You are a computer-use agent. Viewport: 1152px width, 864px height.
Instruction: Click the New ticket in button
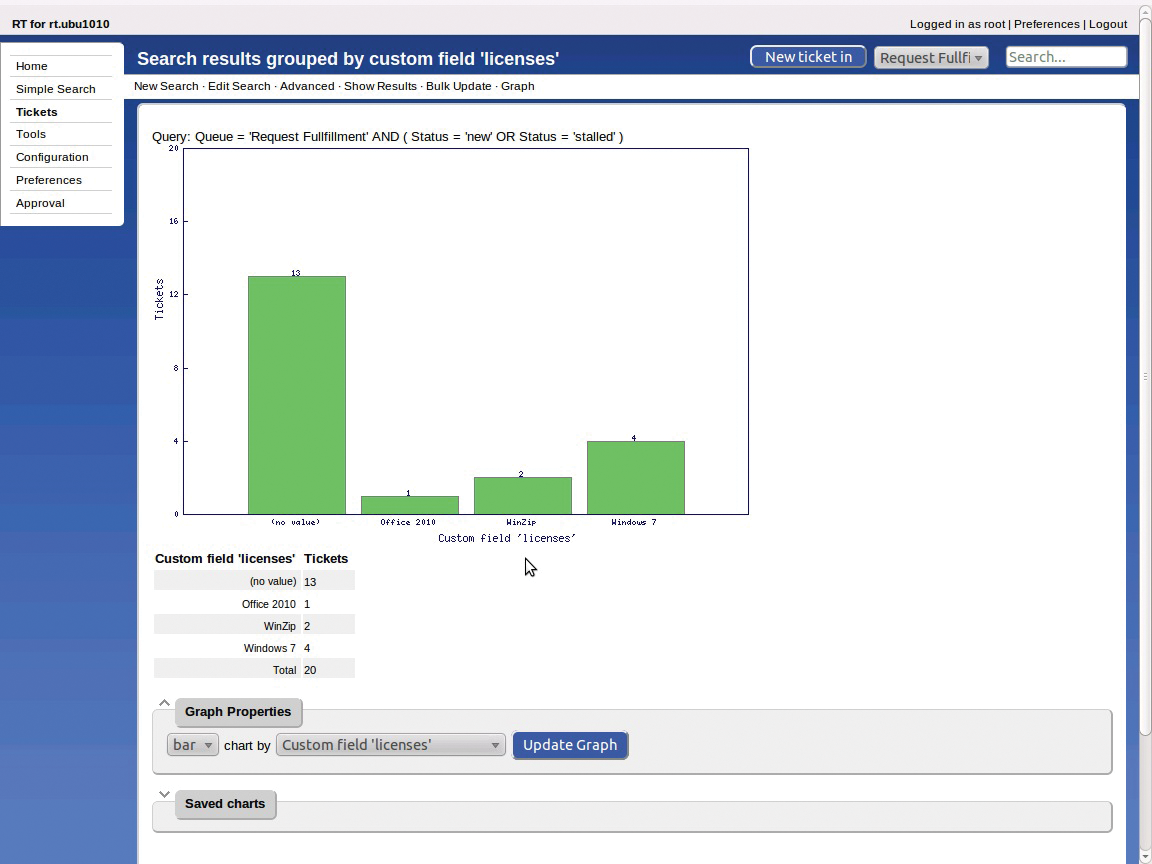coord(808,57)
